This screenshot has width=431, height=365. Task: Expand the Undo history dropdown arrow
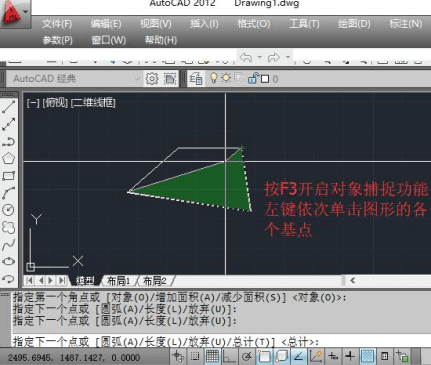point(260,57)
